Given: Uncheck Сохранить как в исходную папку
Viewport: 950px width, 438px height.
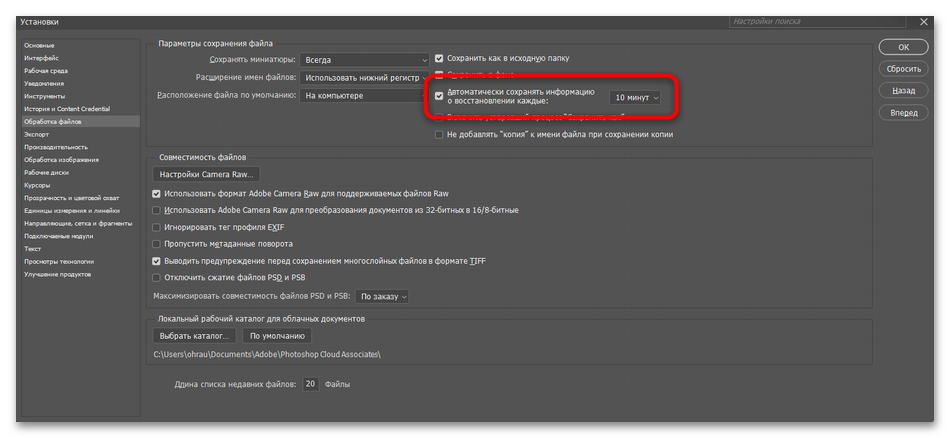Looking at the screenshot, I should (x=439, y=59).
